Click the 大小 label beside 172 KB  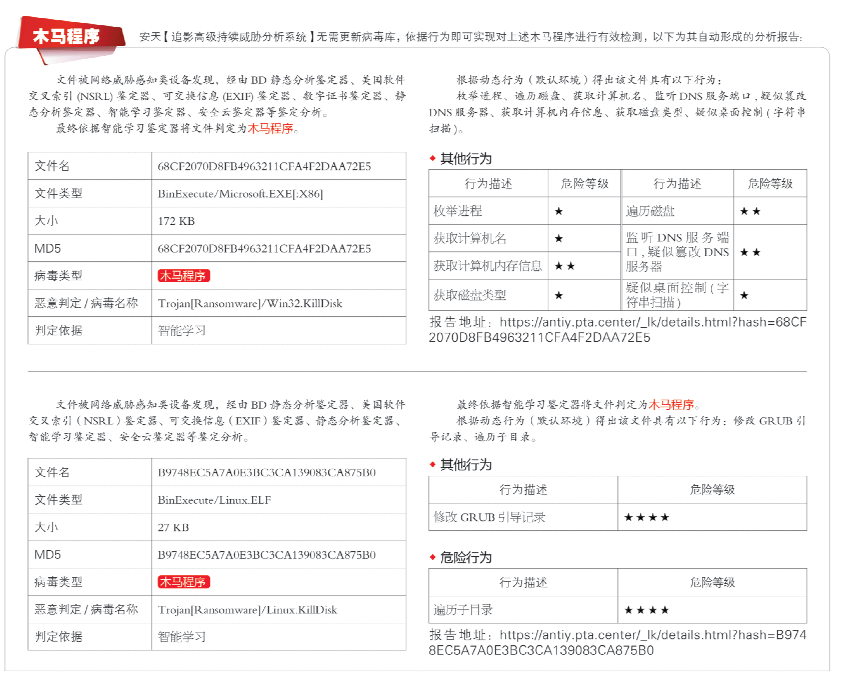[47, 221]
